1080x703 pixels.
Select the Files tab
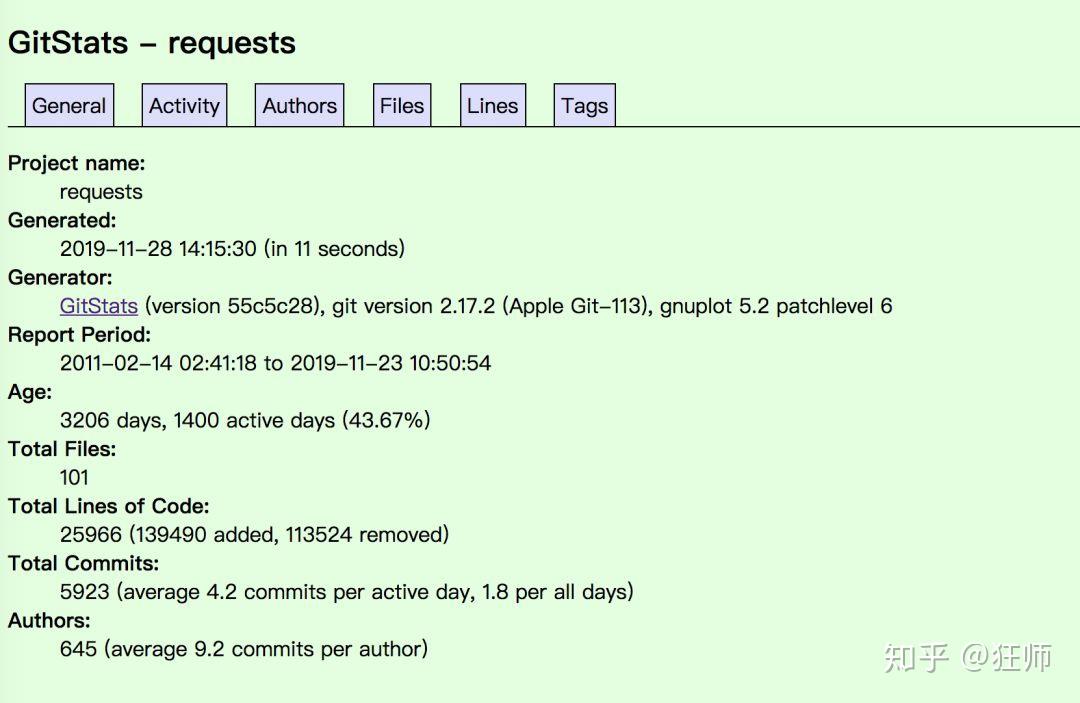tap(401, 105)
